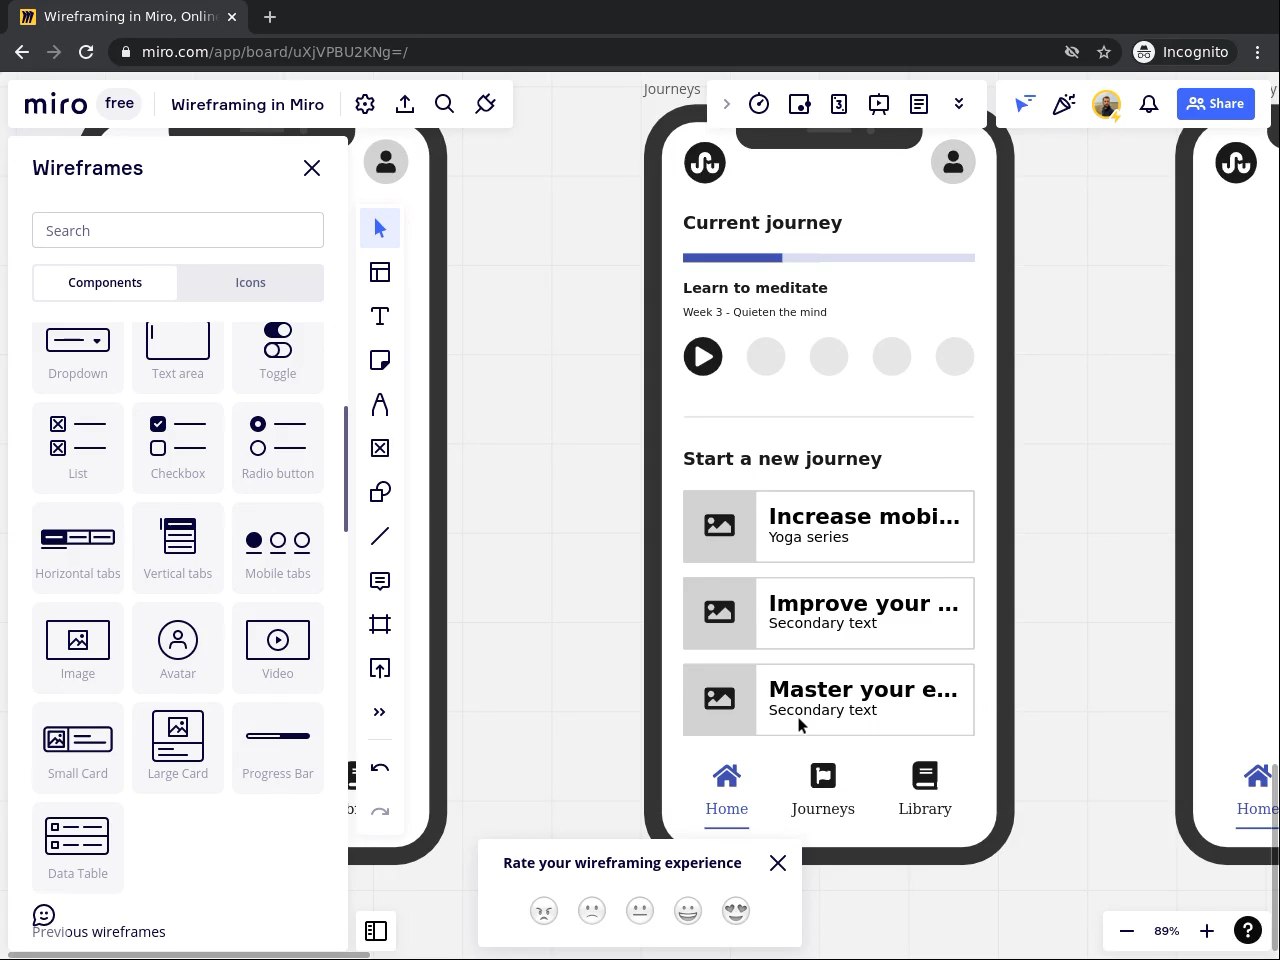Image resolution: width=1280 pixels, height=960 pixels.
Task: Select the Pen tool
Action: [380, 404]
